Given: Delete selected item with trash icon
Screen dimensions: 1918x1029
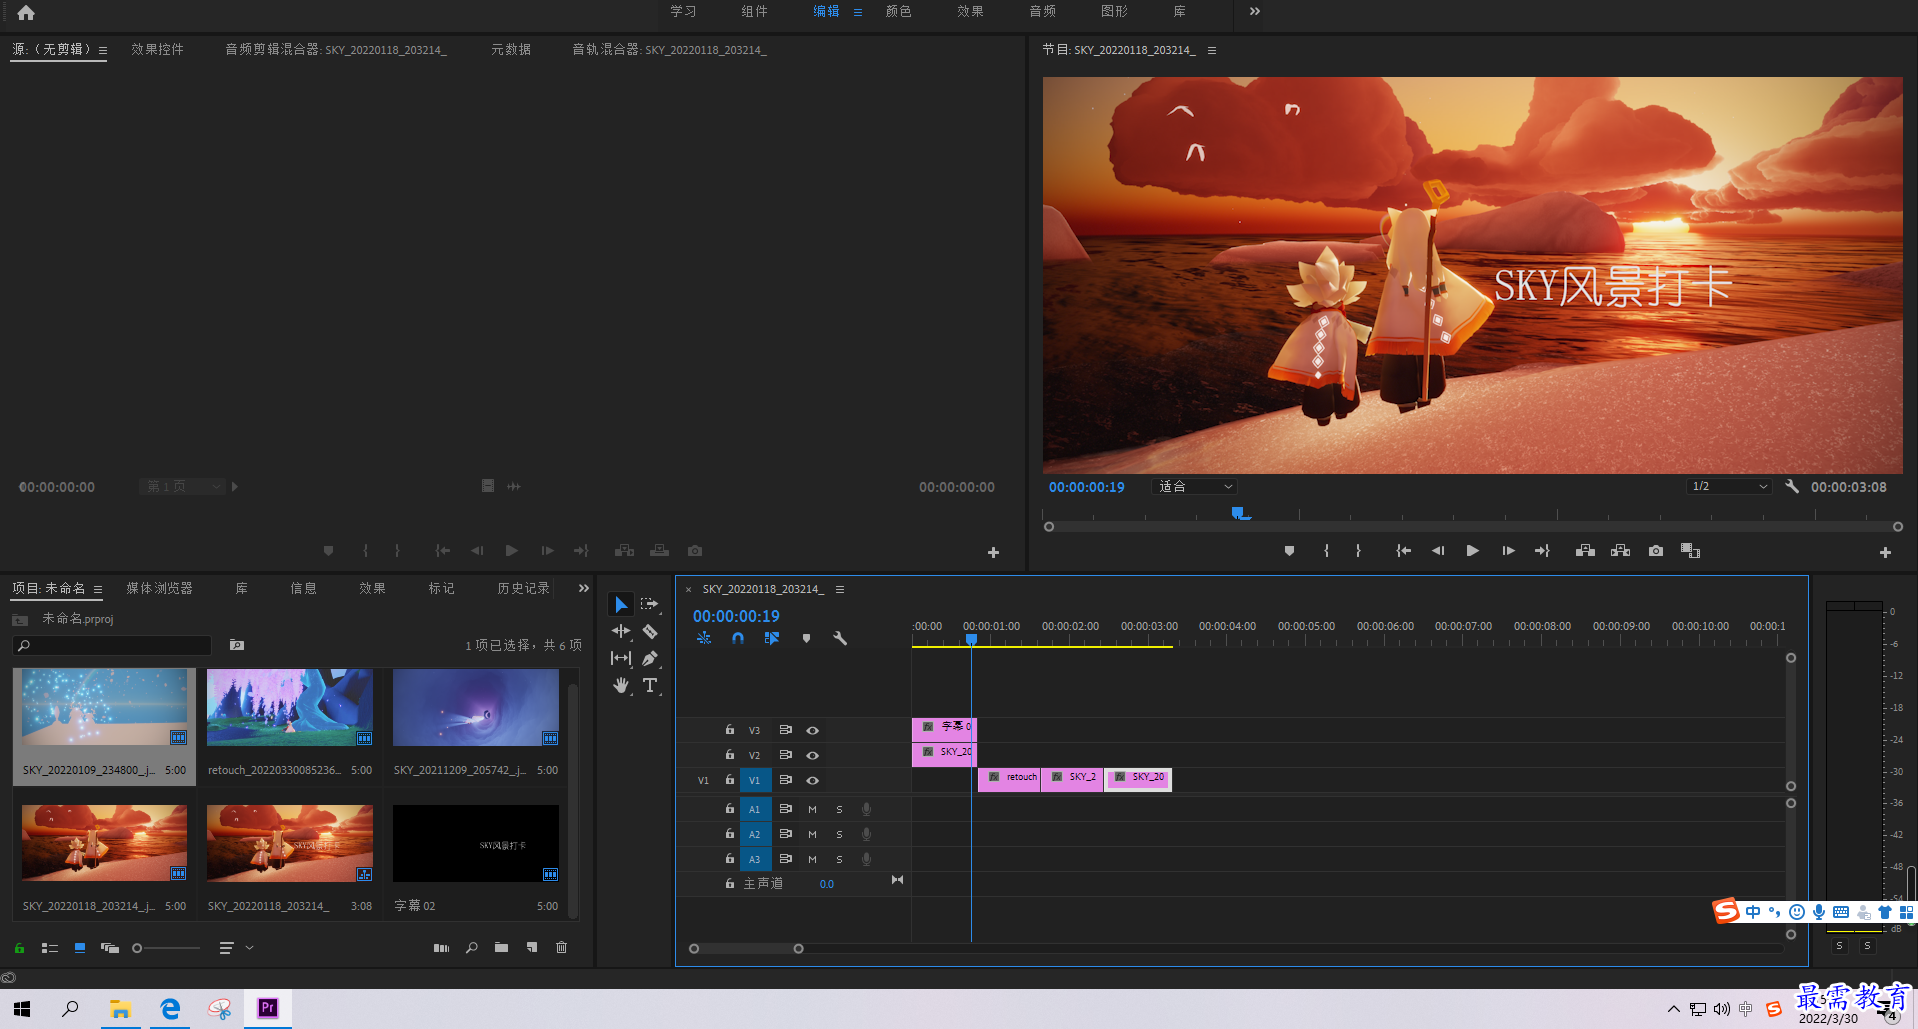Looking at the screenshot, I should pyautogui.click(x=561, y=947).
